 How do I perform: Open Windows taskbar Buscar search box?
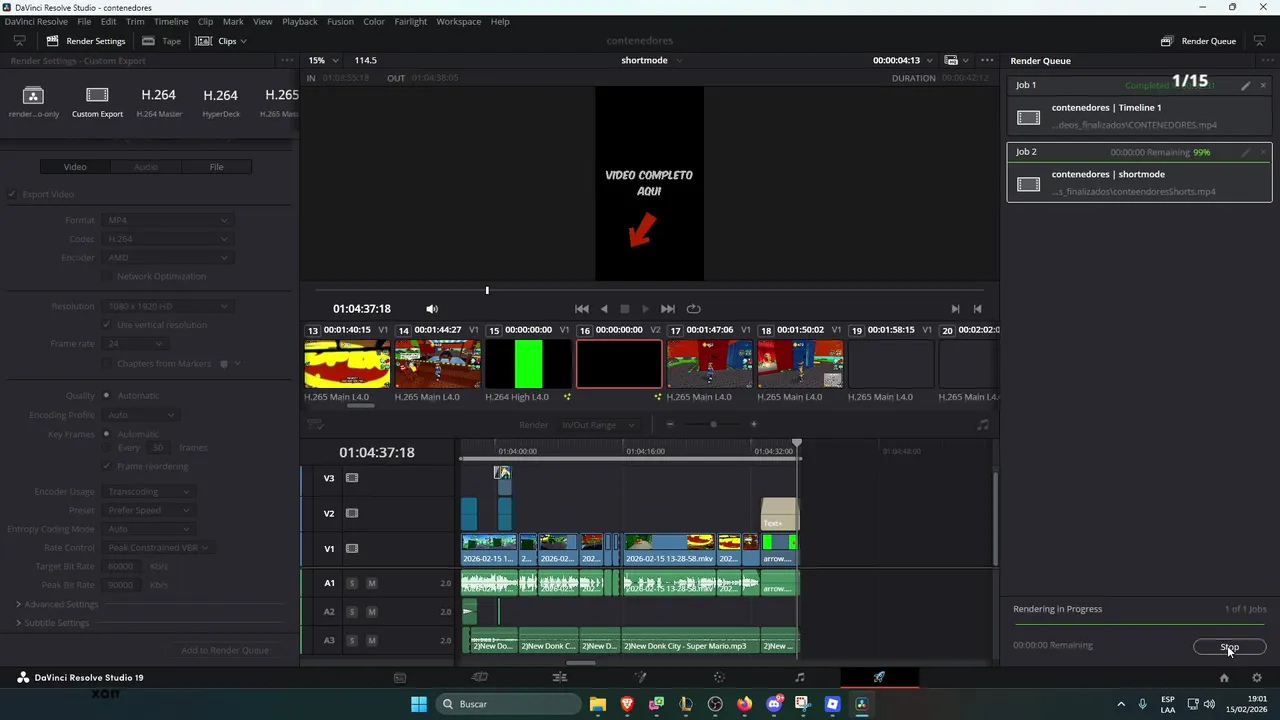(x=508, y=704)
